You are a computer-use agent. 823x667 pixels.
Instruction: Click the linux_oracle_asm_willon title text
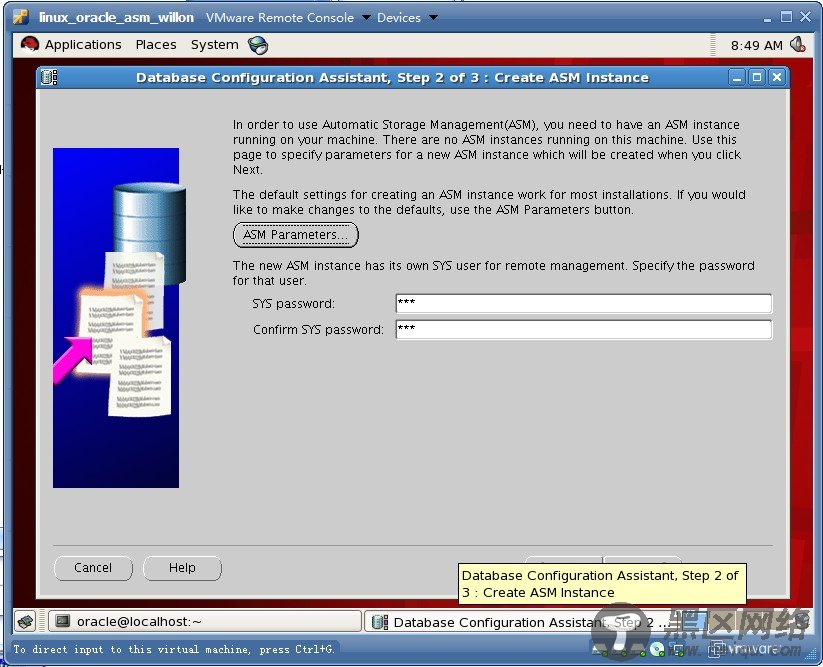click(117, 17)
